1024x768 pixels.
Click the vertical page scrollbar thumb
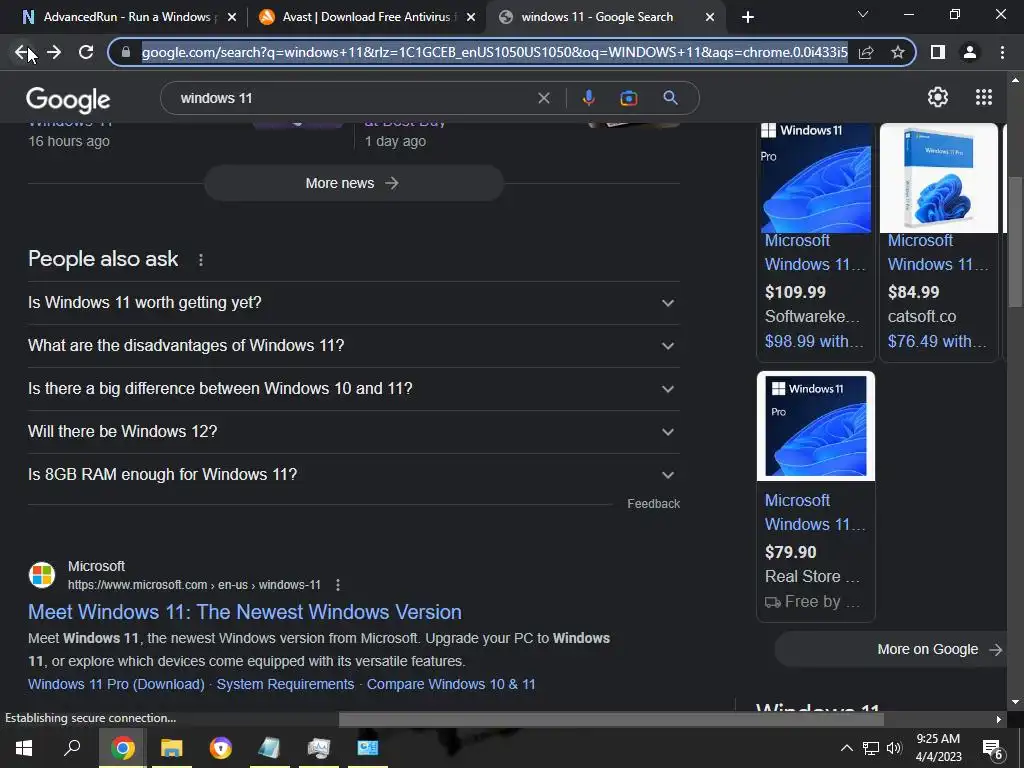1015,242
